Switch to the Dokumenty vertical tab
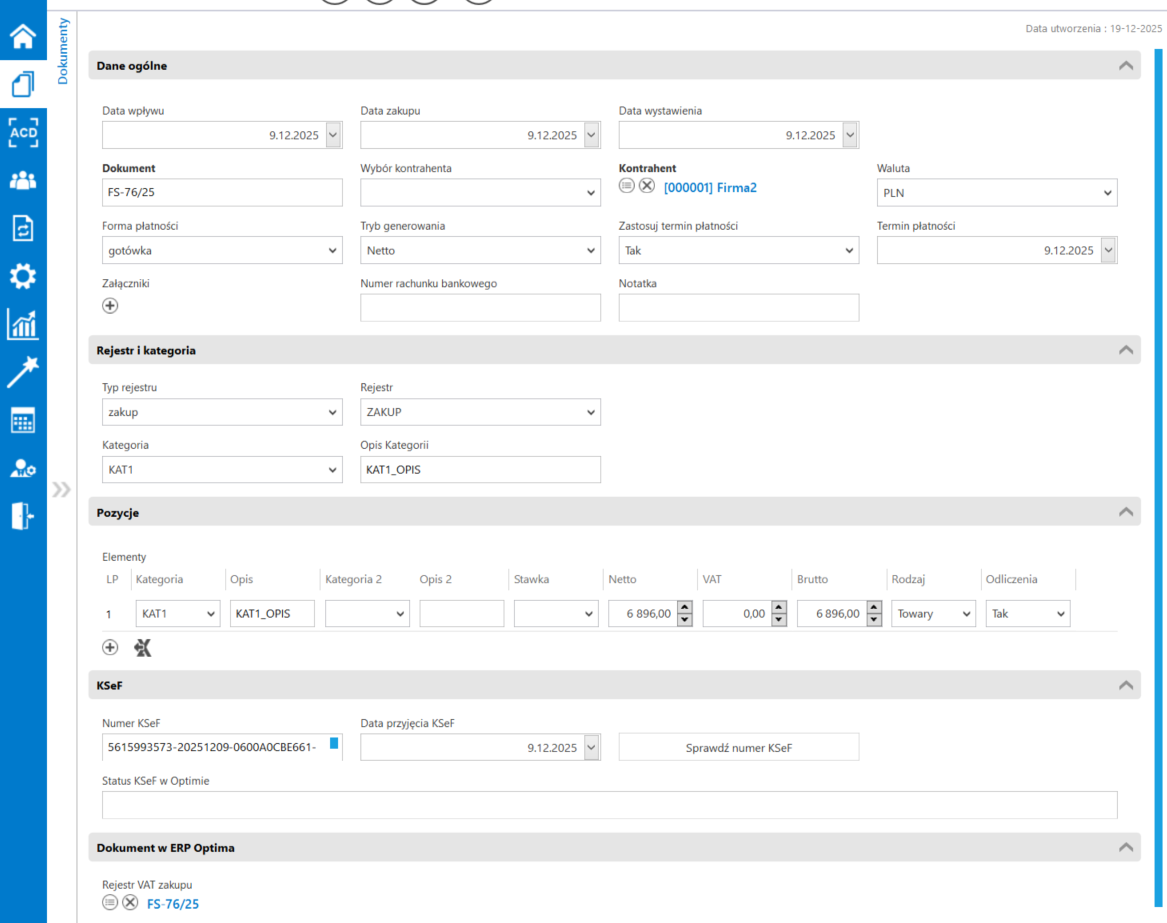This screenshot has width=1167, height=923. click(x=63, y=50)
